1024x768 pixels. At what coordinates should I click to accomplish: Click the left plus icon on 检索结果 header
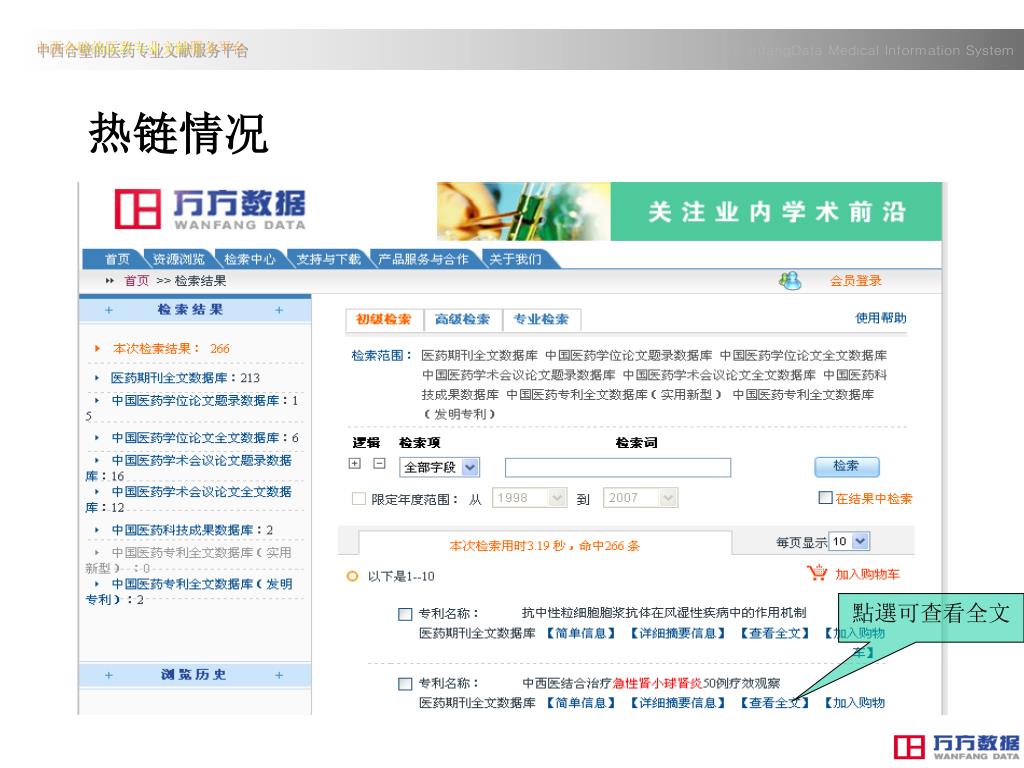point(109,310)
